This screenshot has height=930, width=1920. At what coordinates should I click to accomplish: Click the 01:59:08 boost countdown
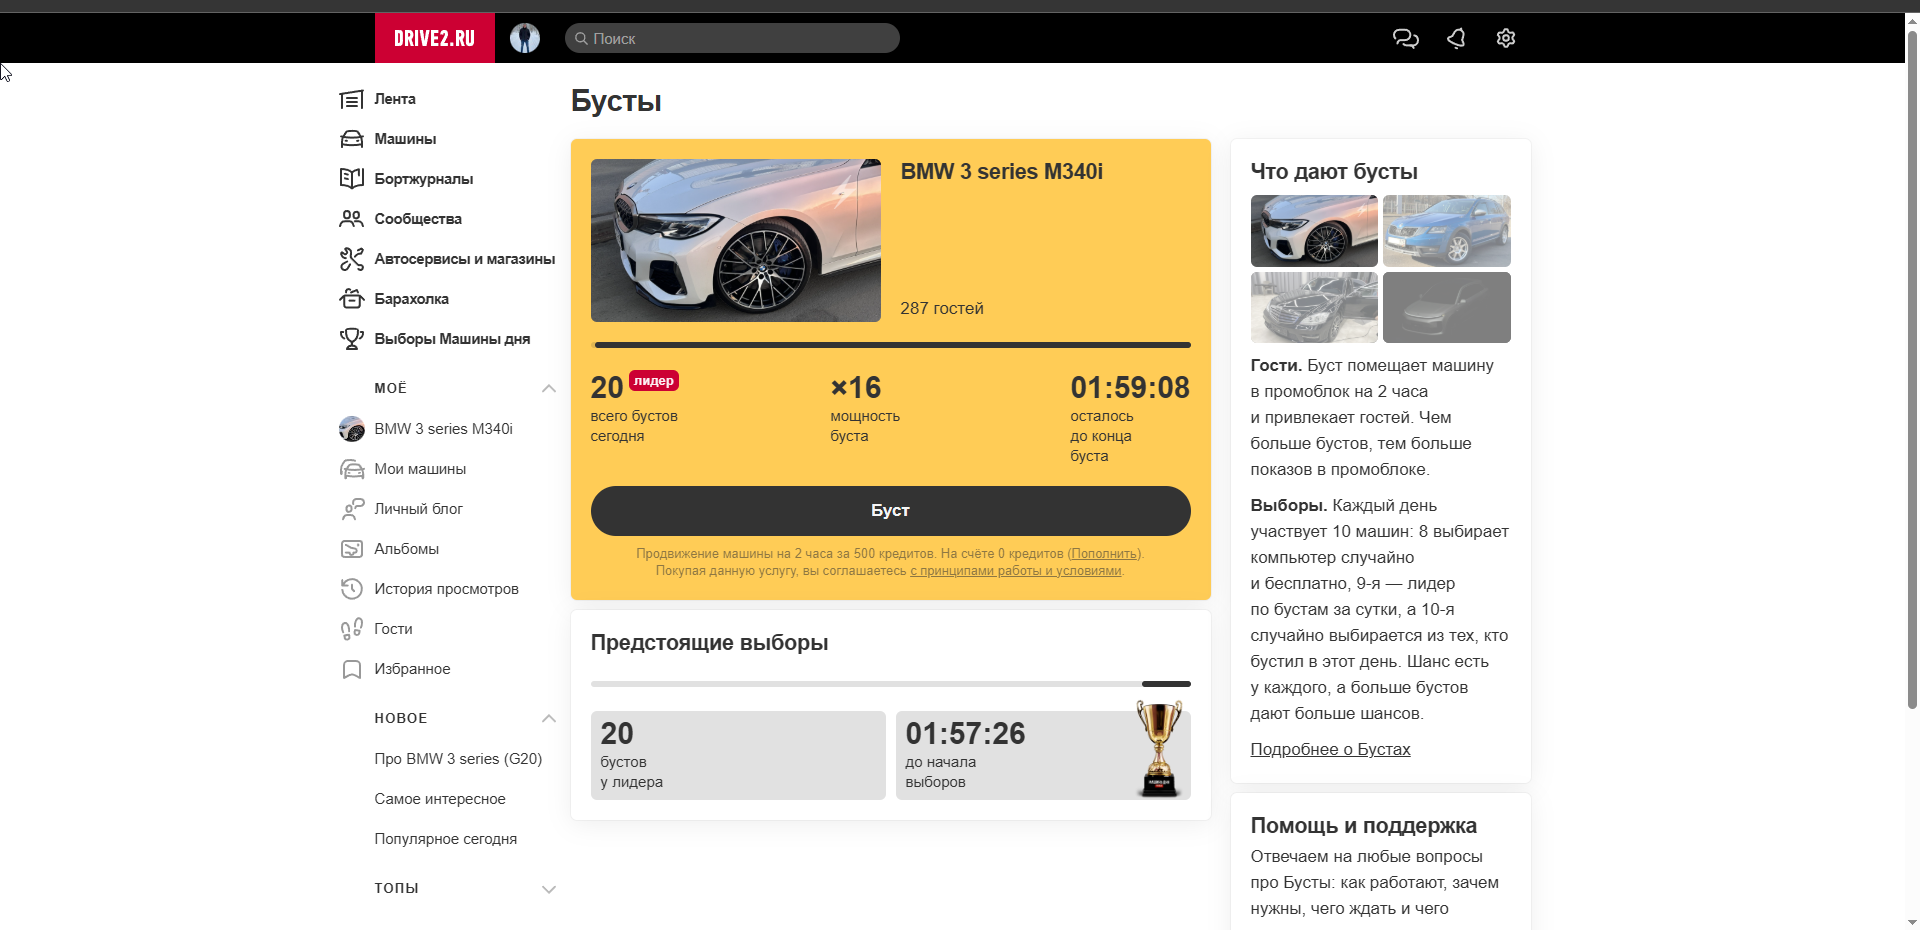[x=1130, y=388]
